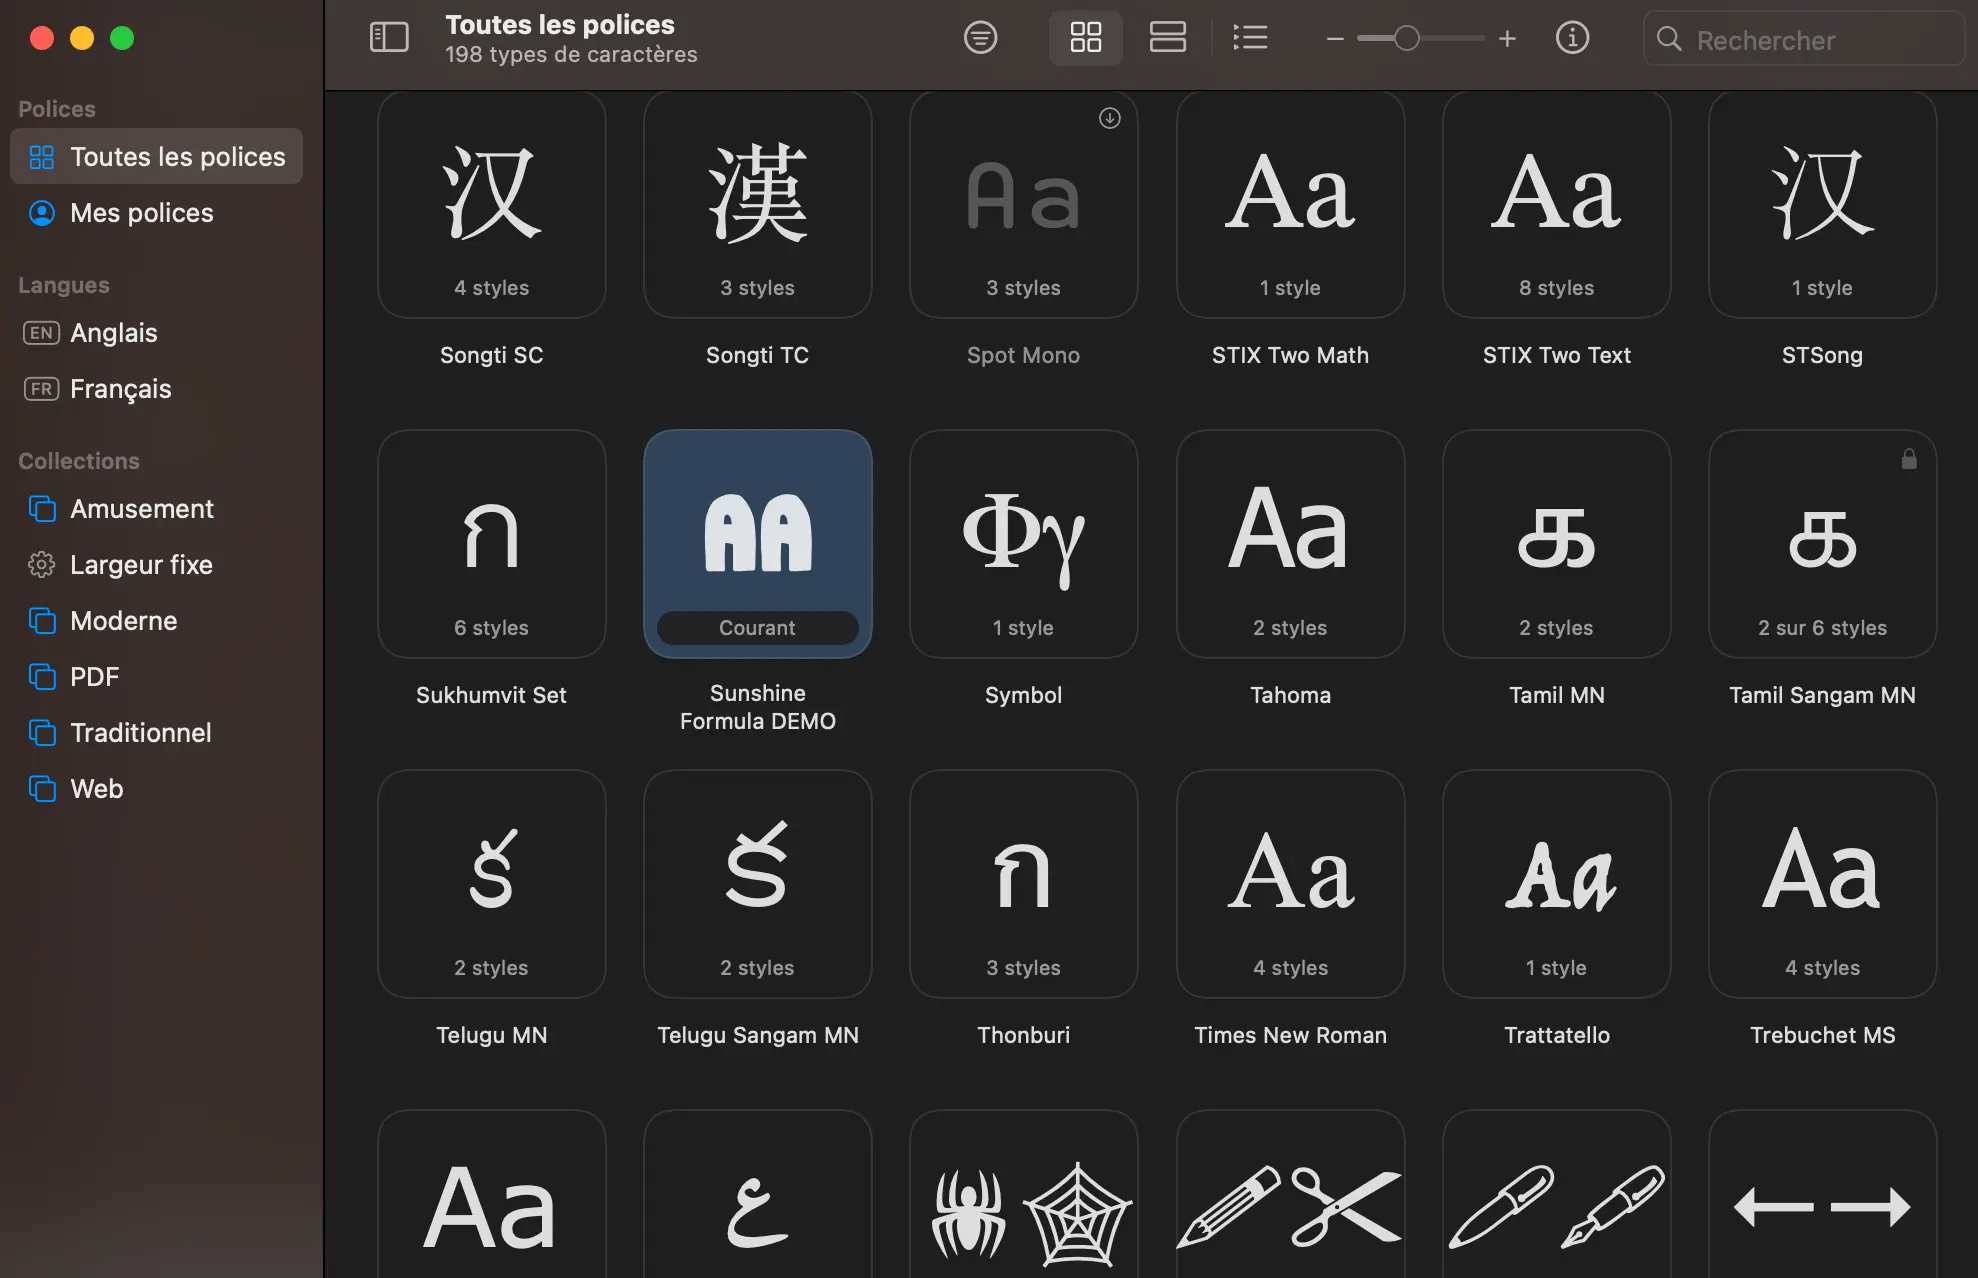Select the Tahoma font tile
The height and width of the screenshot is (1278, 1978).
coord(1290,544)
